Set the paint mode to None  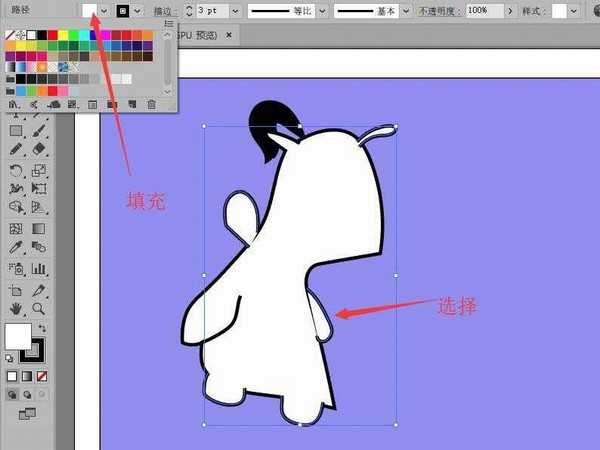coord(40,376)
